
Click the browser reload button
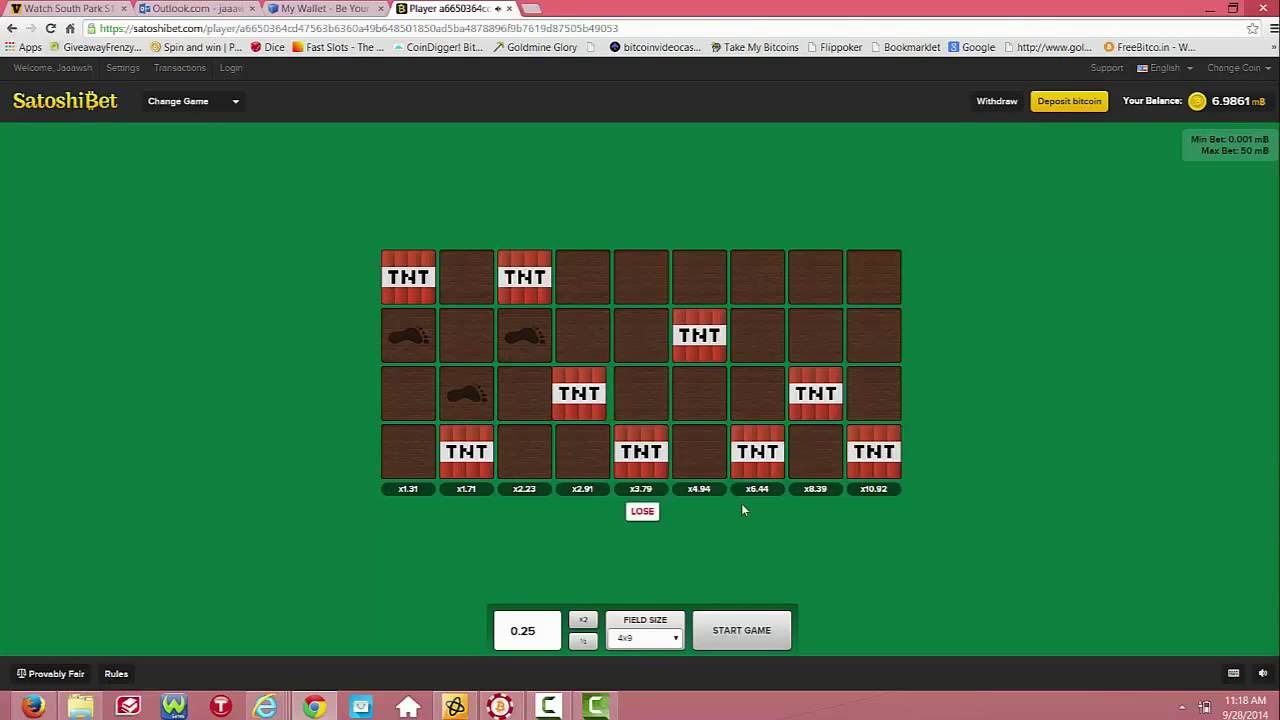(x=50, y=28)
